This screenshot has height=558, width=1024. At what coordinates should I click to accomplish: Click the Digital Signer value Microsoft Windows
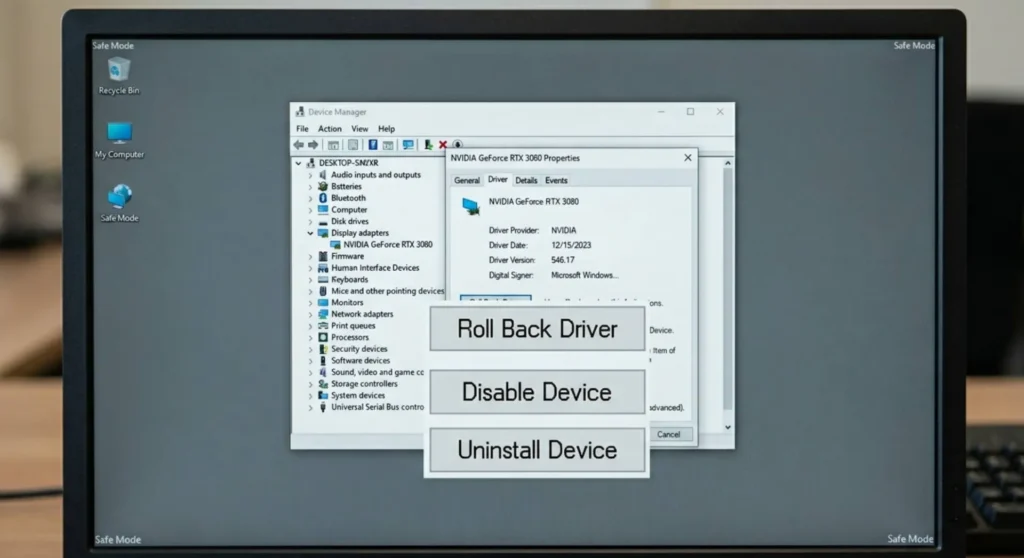584,275
